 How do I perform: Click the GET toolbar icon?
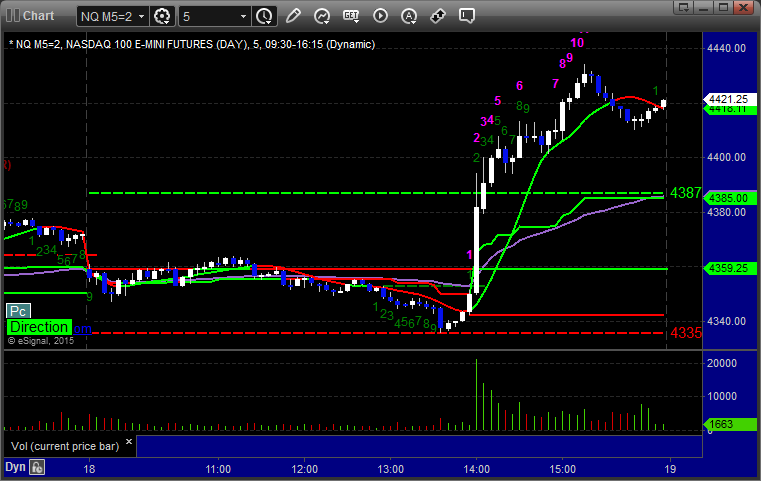click(351, 16)
